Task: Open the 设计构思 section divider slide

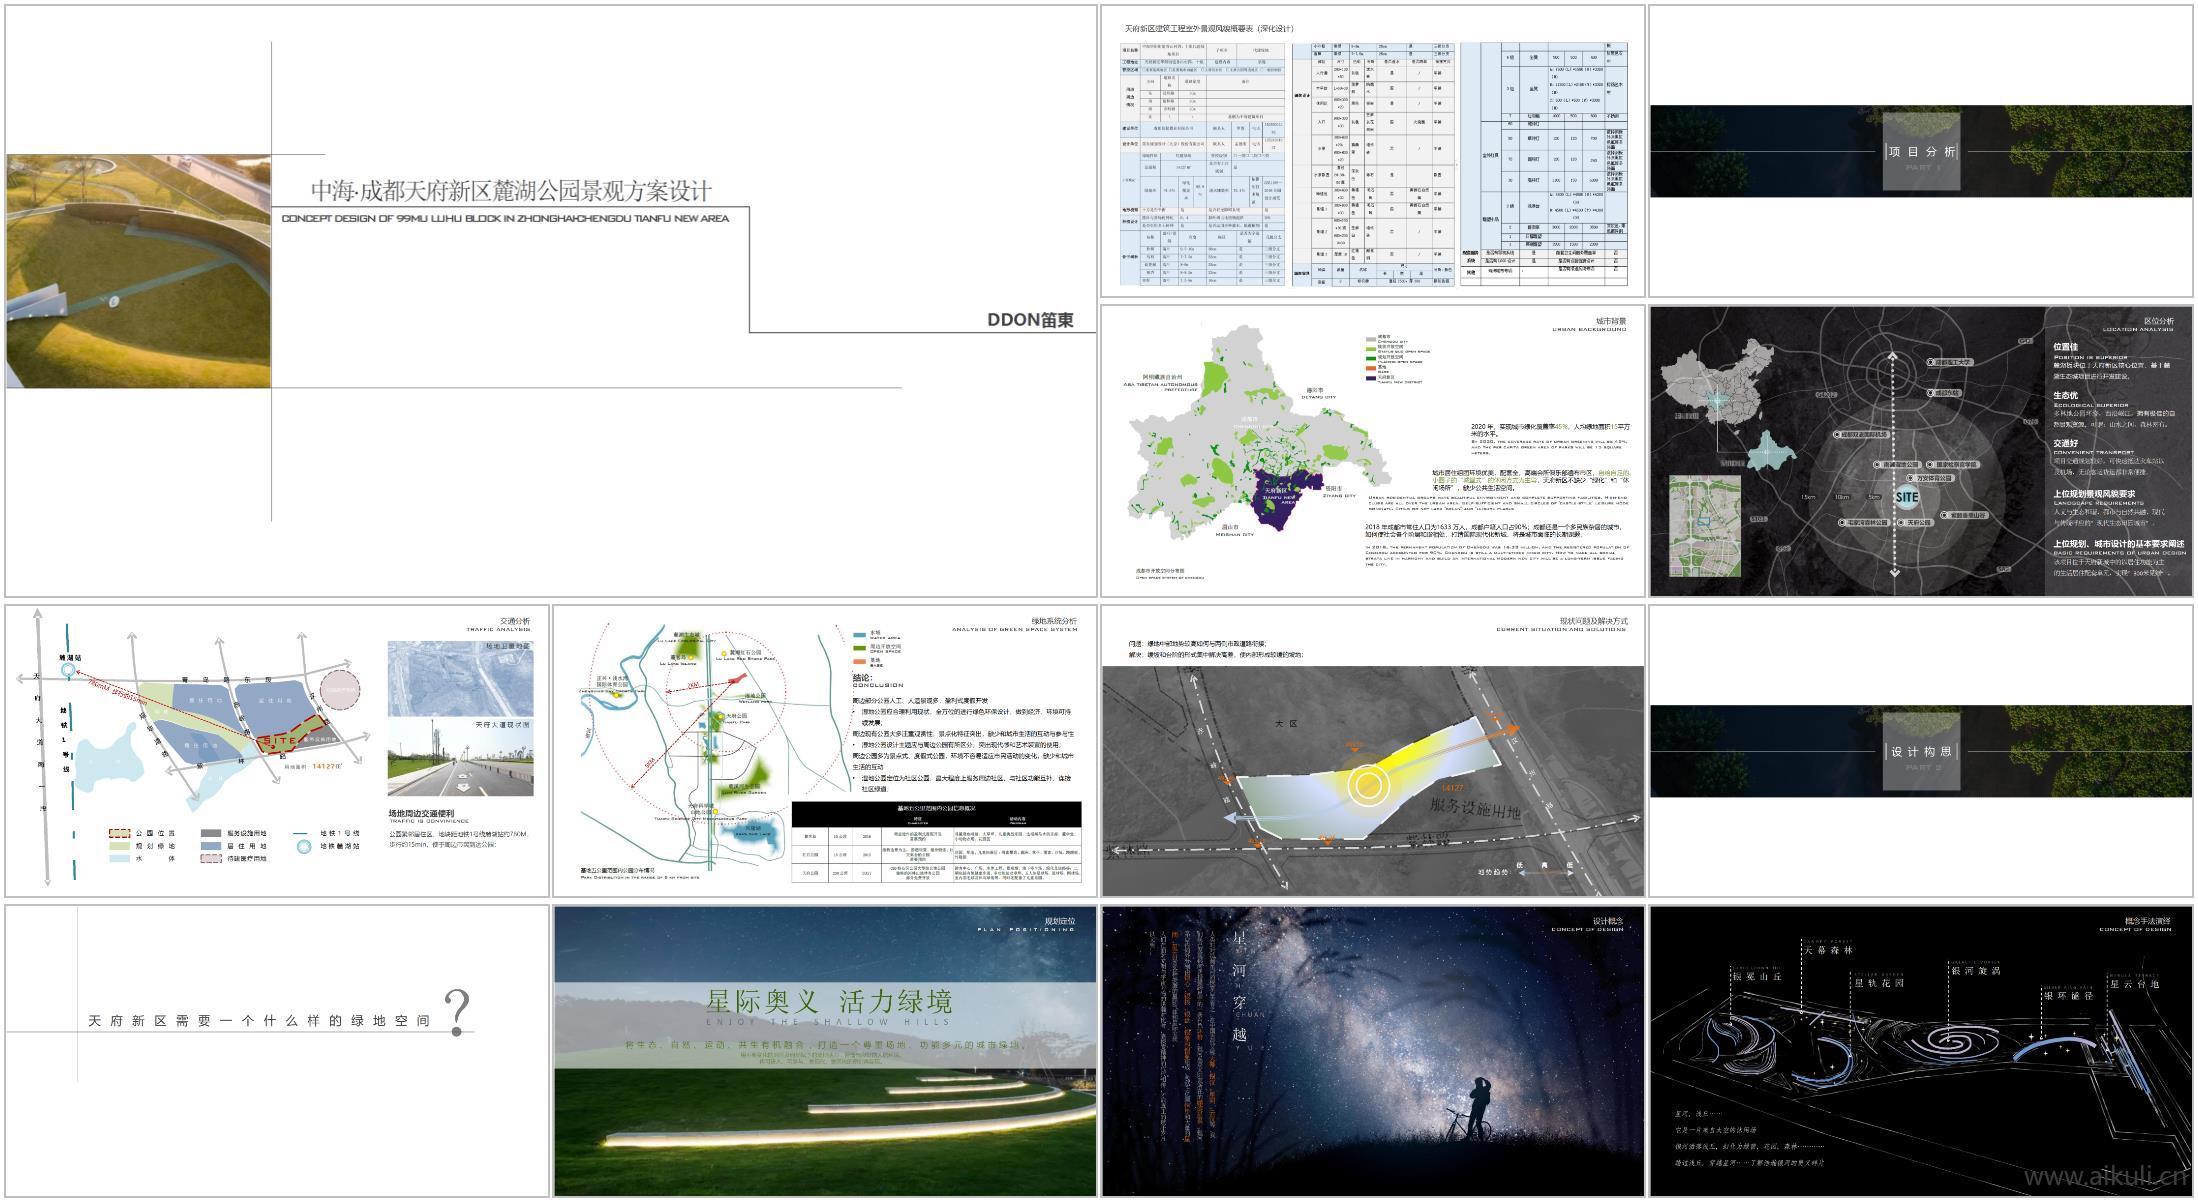Action: point(1922,752)
